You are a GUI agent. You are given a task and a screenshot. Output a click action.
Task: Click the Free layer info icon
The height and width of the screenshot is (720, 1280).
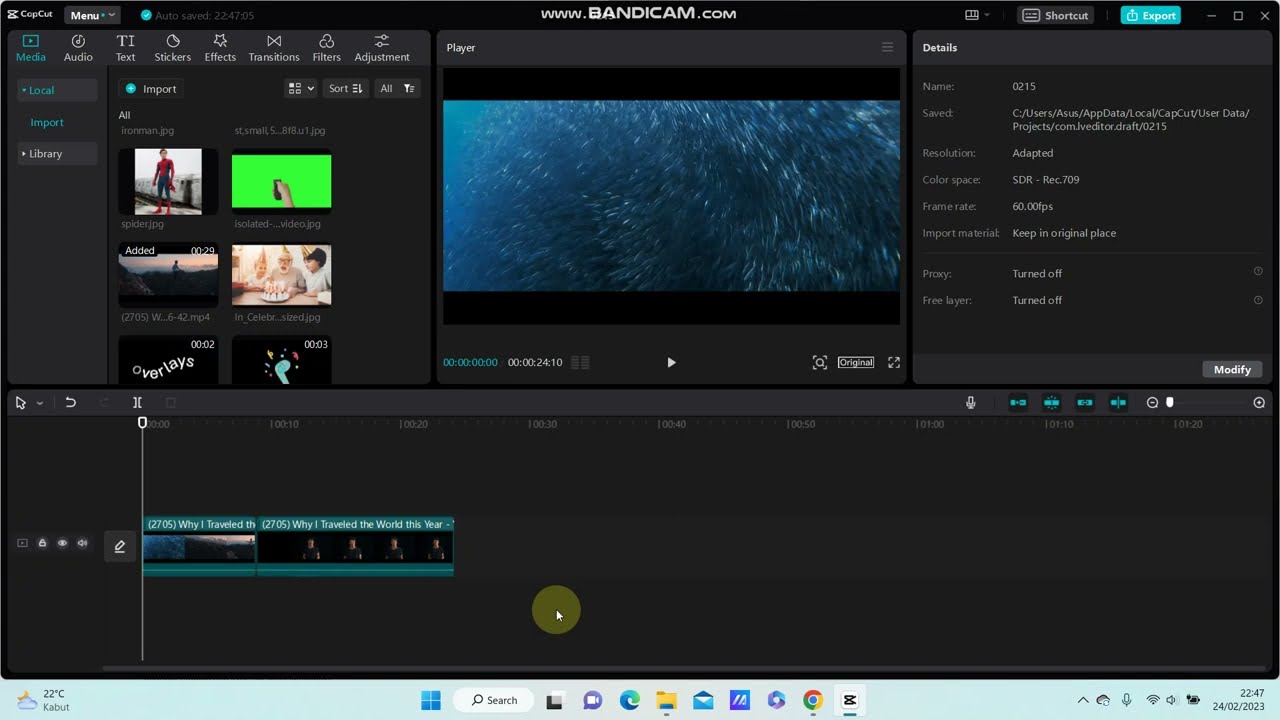click(1258, 300)
